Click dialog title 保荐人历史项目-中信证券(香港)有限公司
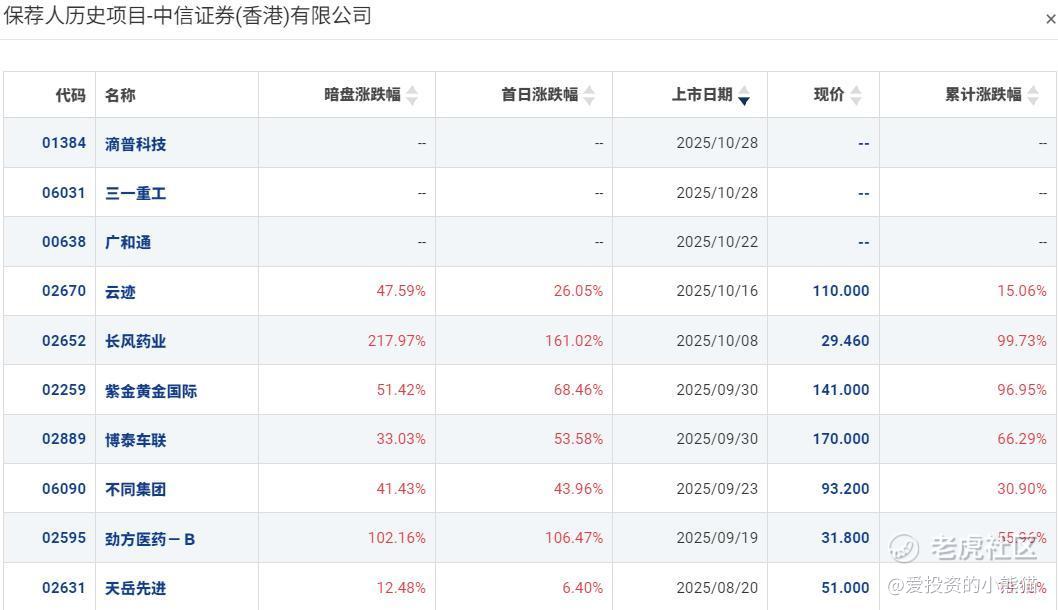This screenshot has width=1058, height=610. [x=188, y=16]
